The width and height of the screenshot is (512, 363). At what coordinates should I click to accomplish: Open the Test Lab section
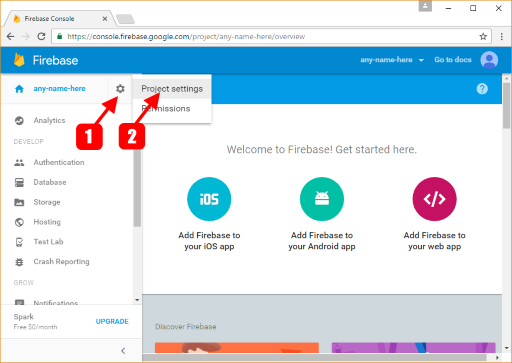(48, 242)
